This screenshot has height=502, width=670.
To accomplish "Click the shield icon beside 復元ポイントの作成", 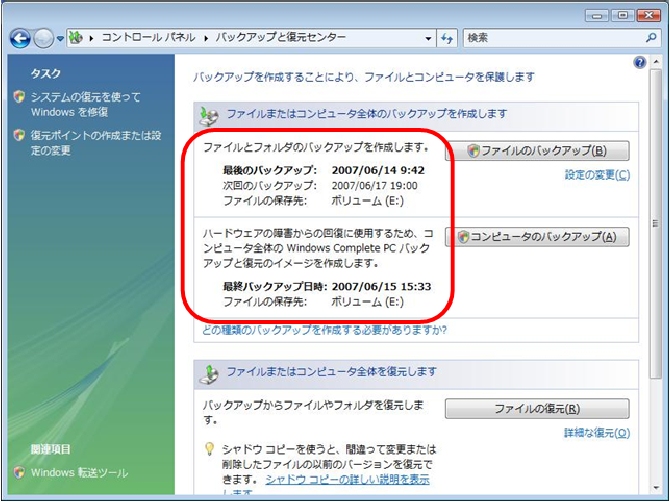I will point(19,136).
